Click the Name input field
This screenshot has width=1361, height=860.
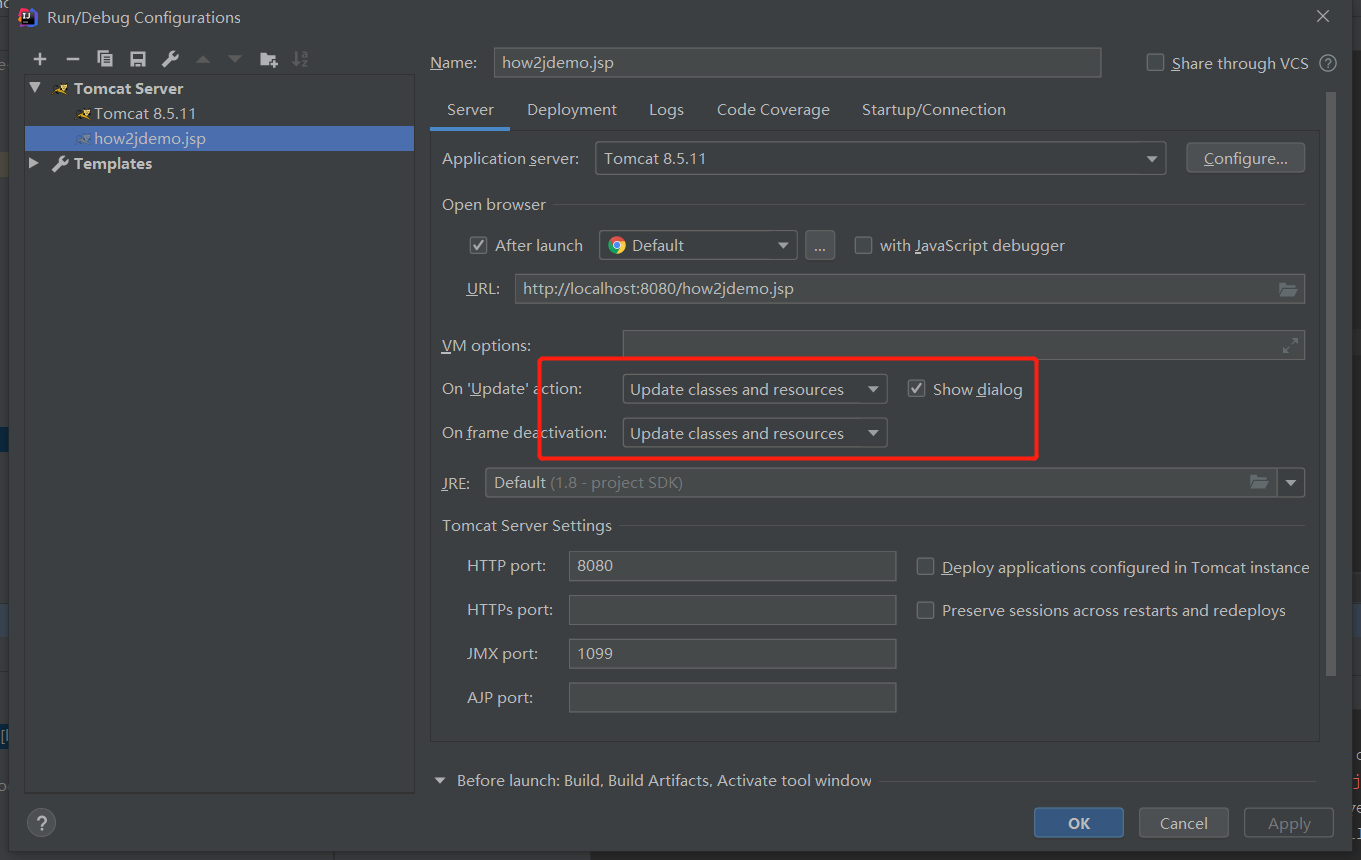coord(797,62)
